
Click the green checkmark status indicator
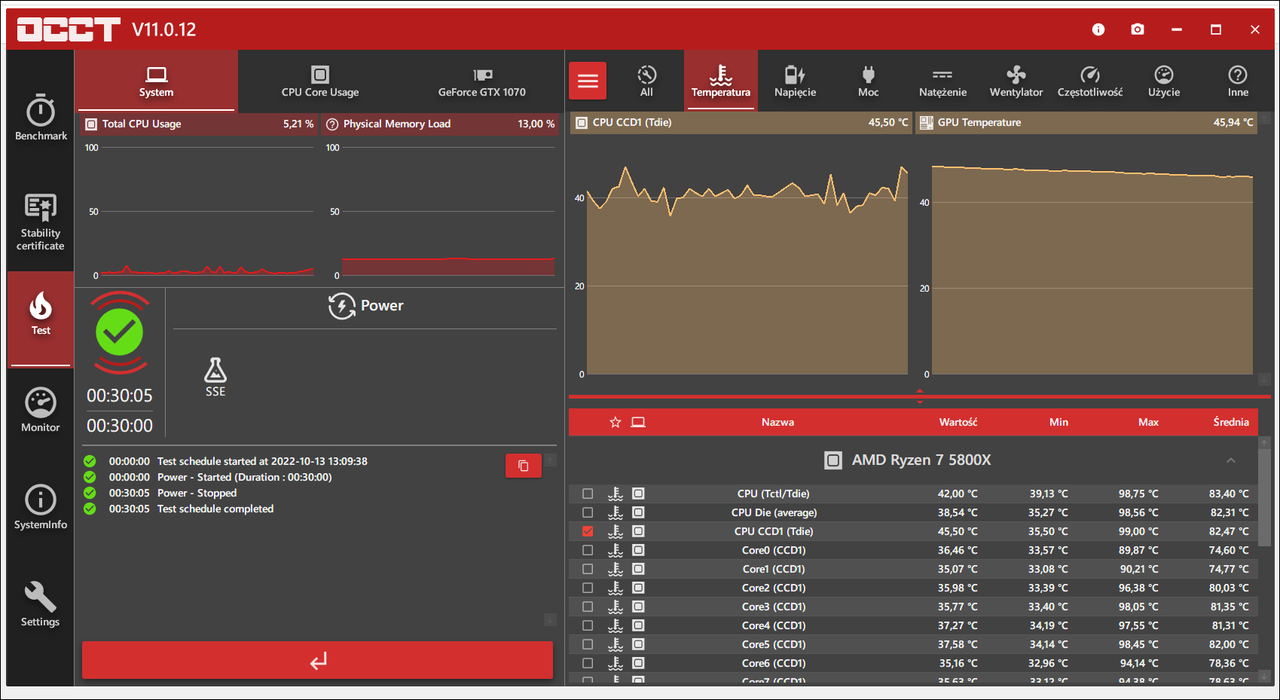(120, 332)
